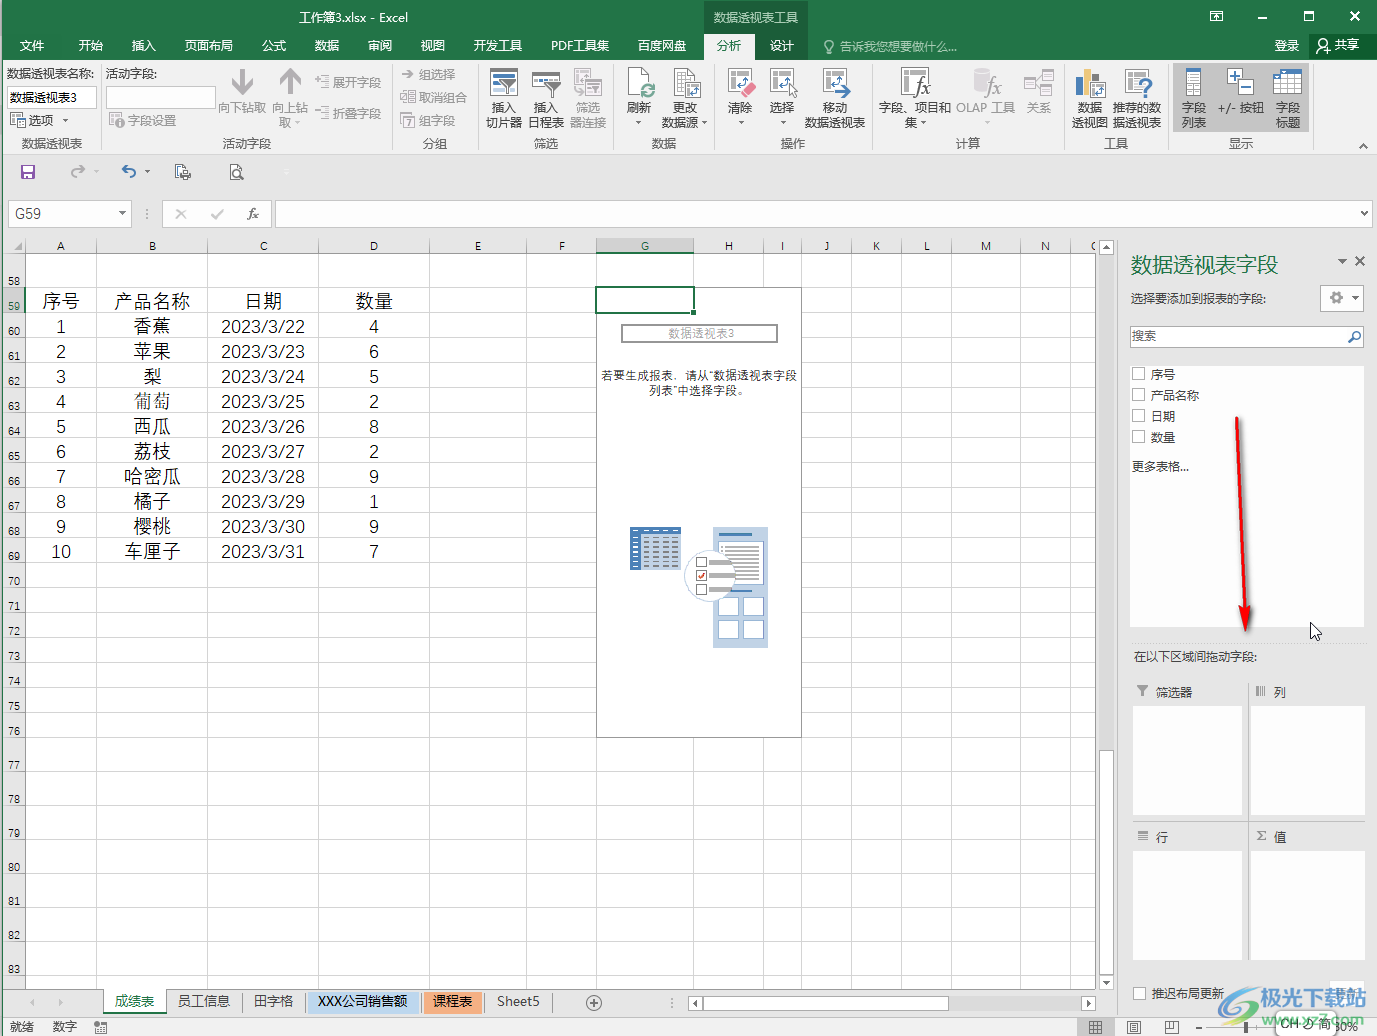Click the Sheet5 tab
Viewport: 1377px width, 1036px height.
pos(518,1001)
